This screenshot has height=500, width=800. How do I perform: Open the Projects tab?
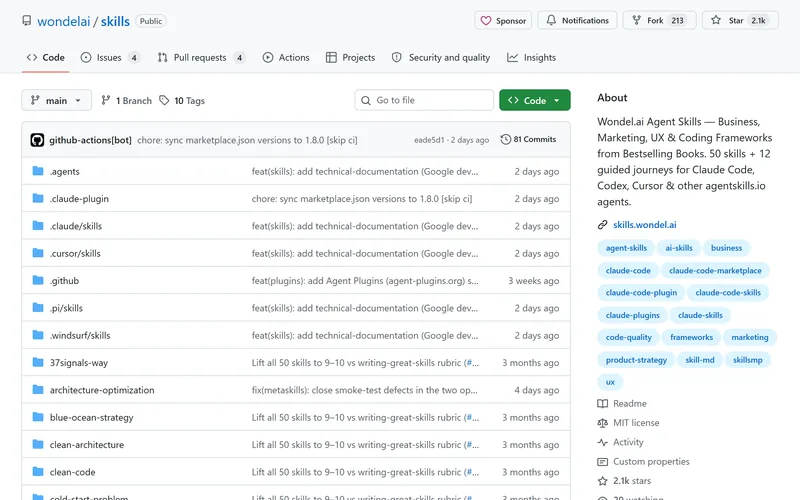pyautogui.click(x=351, y=58)
